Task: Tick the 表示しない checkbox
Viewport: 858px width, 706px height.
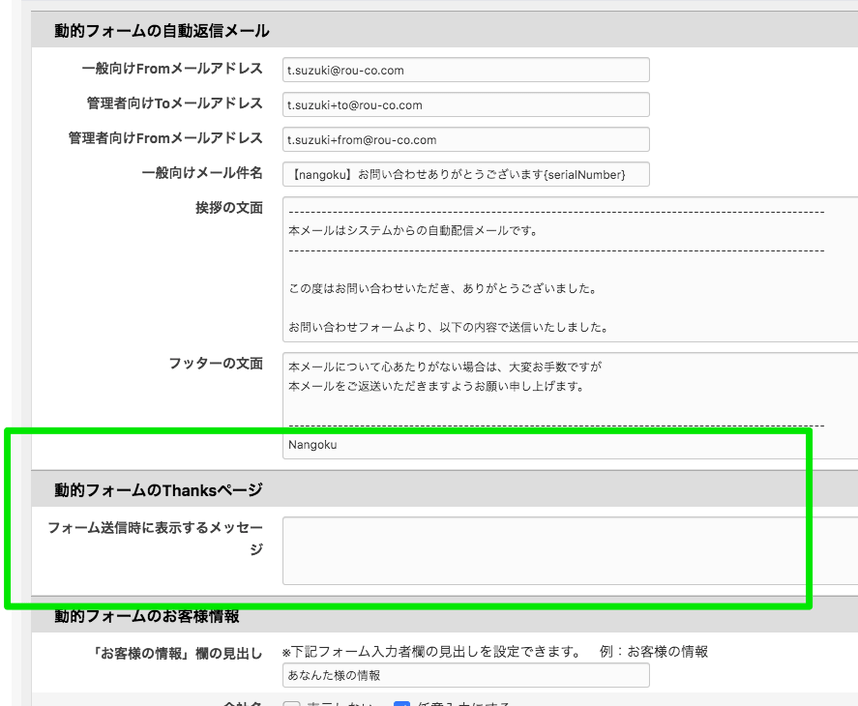Action: [x=292, y=704]
